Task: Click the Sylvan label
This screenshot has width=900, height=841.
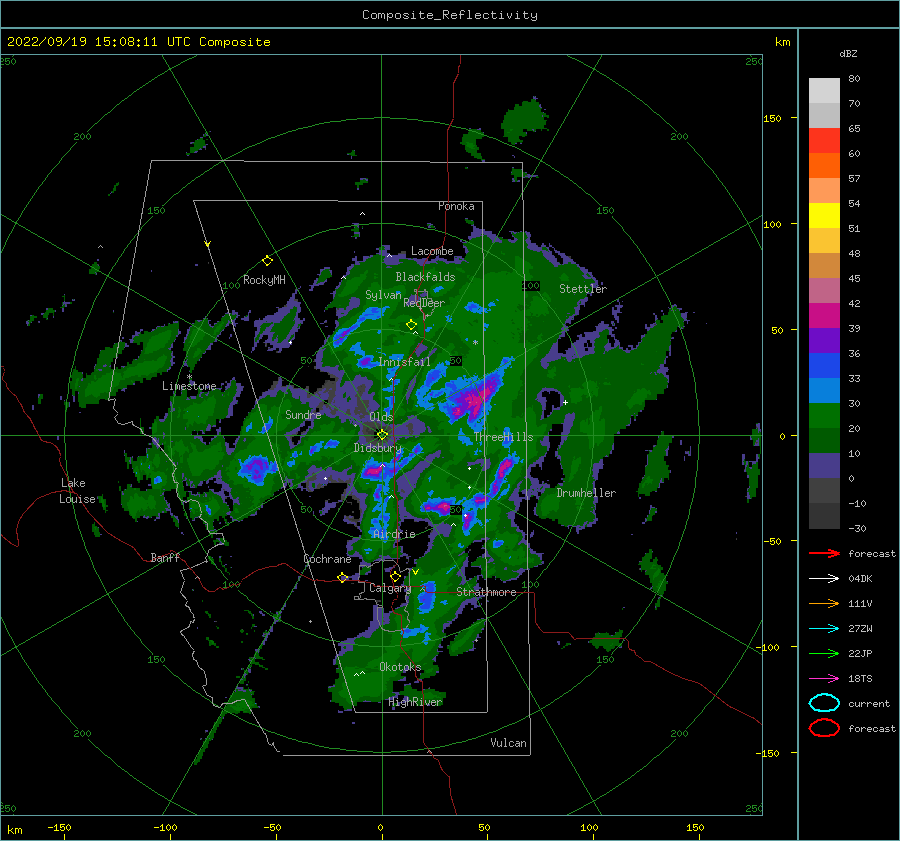Action: point(383,295)
